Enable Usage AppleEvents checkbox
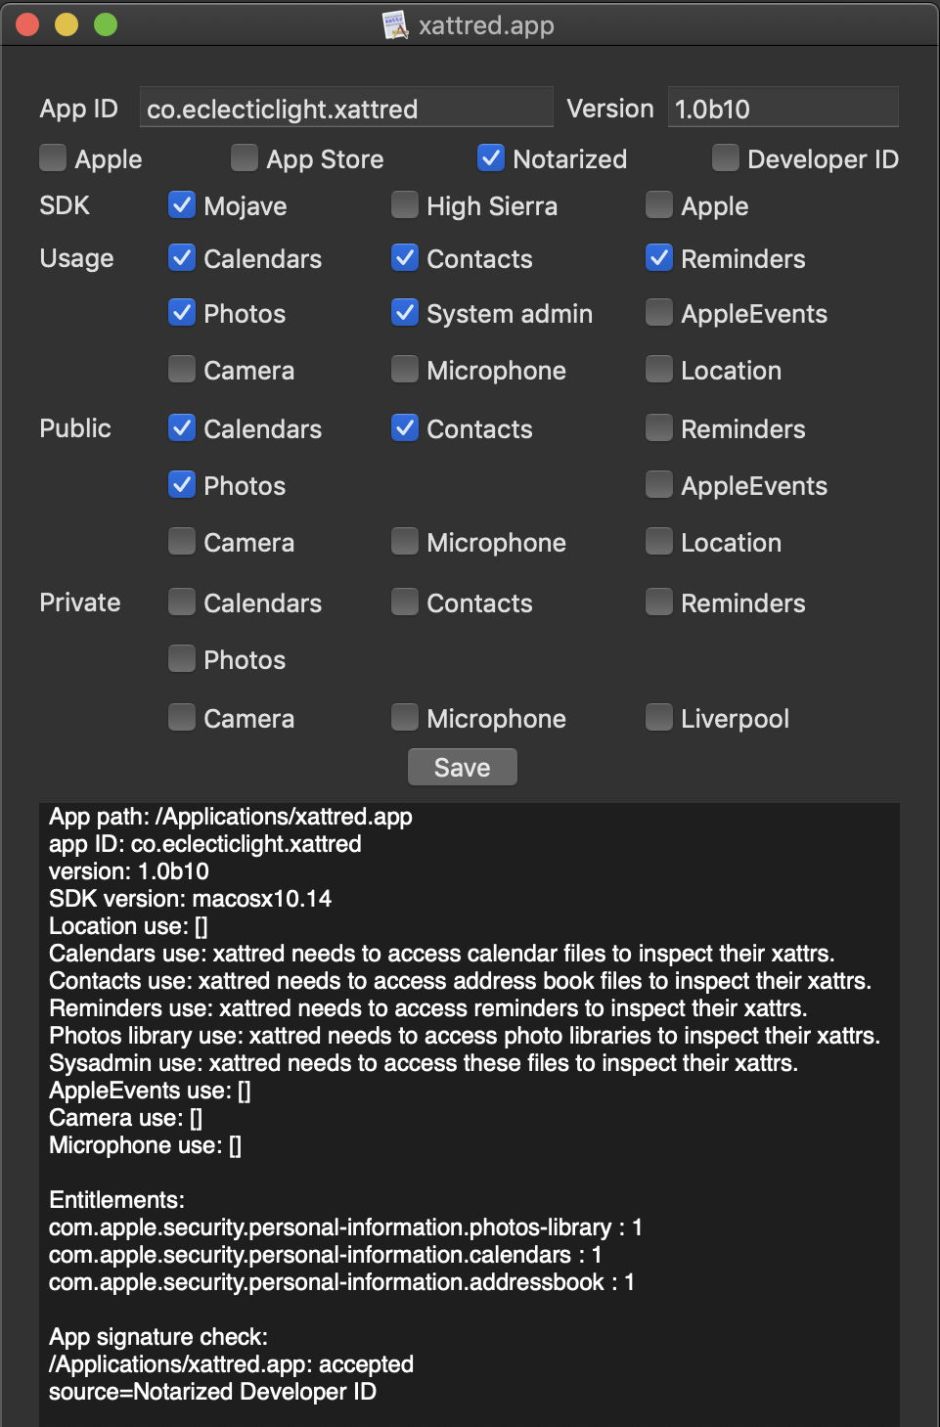940x1427 pixels. pos(659,313)
